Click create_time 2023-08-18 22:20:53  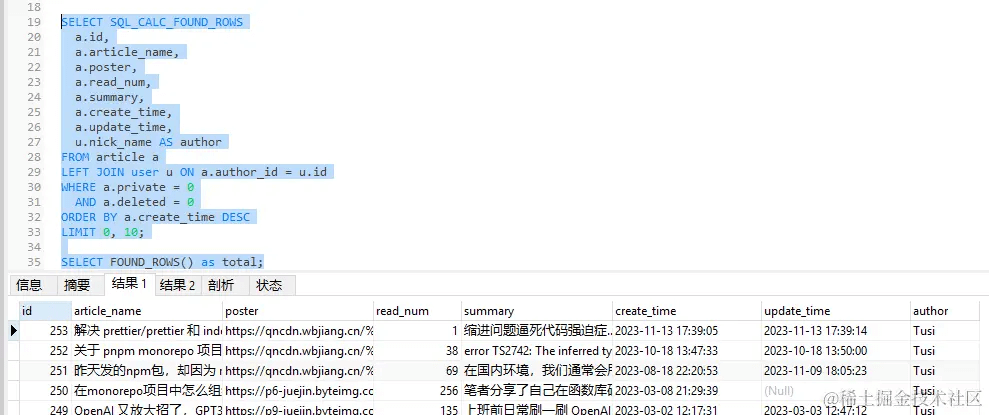click(687, 371)
